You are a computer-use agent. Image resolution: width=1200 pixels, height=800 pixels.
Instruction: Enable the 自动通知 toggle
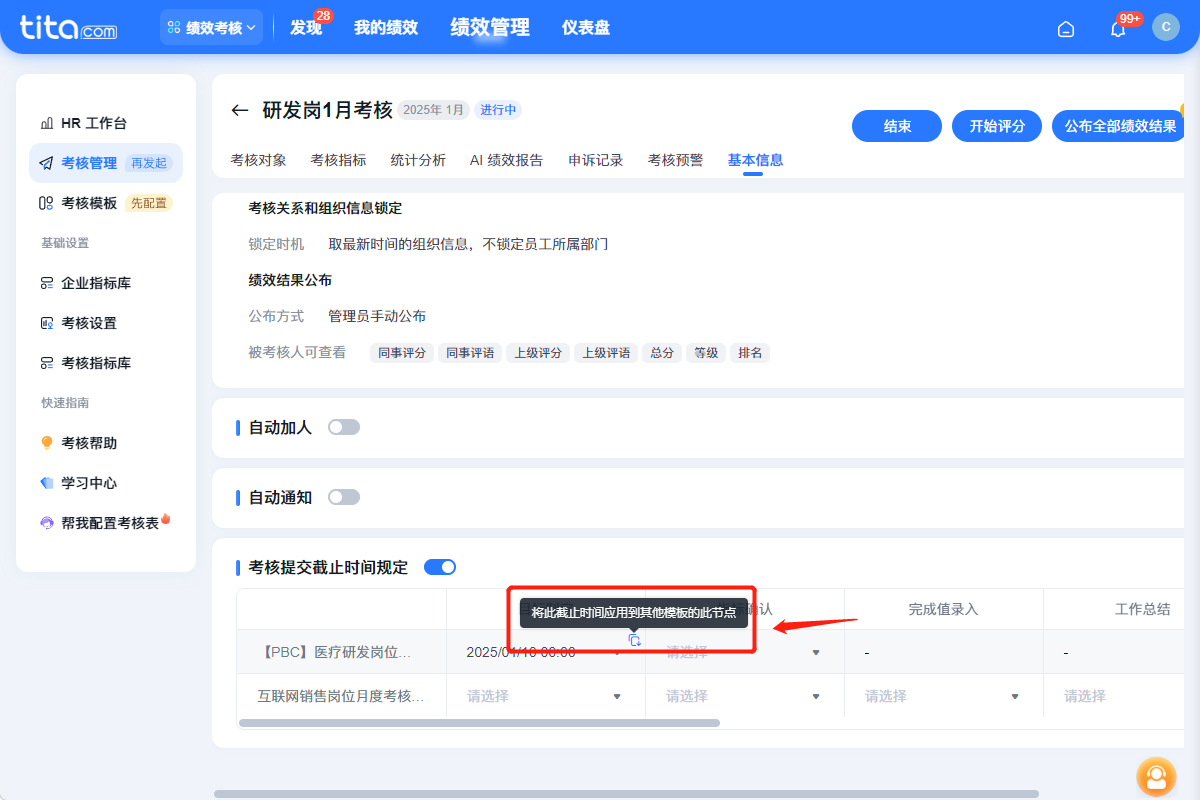344,496
